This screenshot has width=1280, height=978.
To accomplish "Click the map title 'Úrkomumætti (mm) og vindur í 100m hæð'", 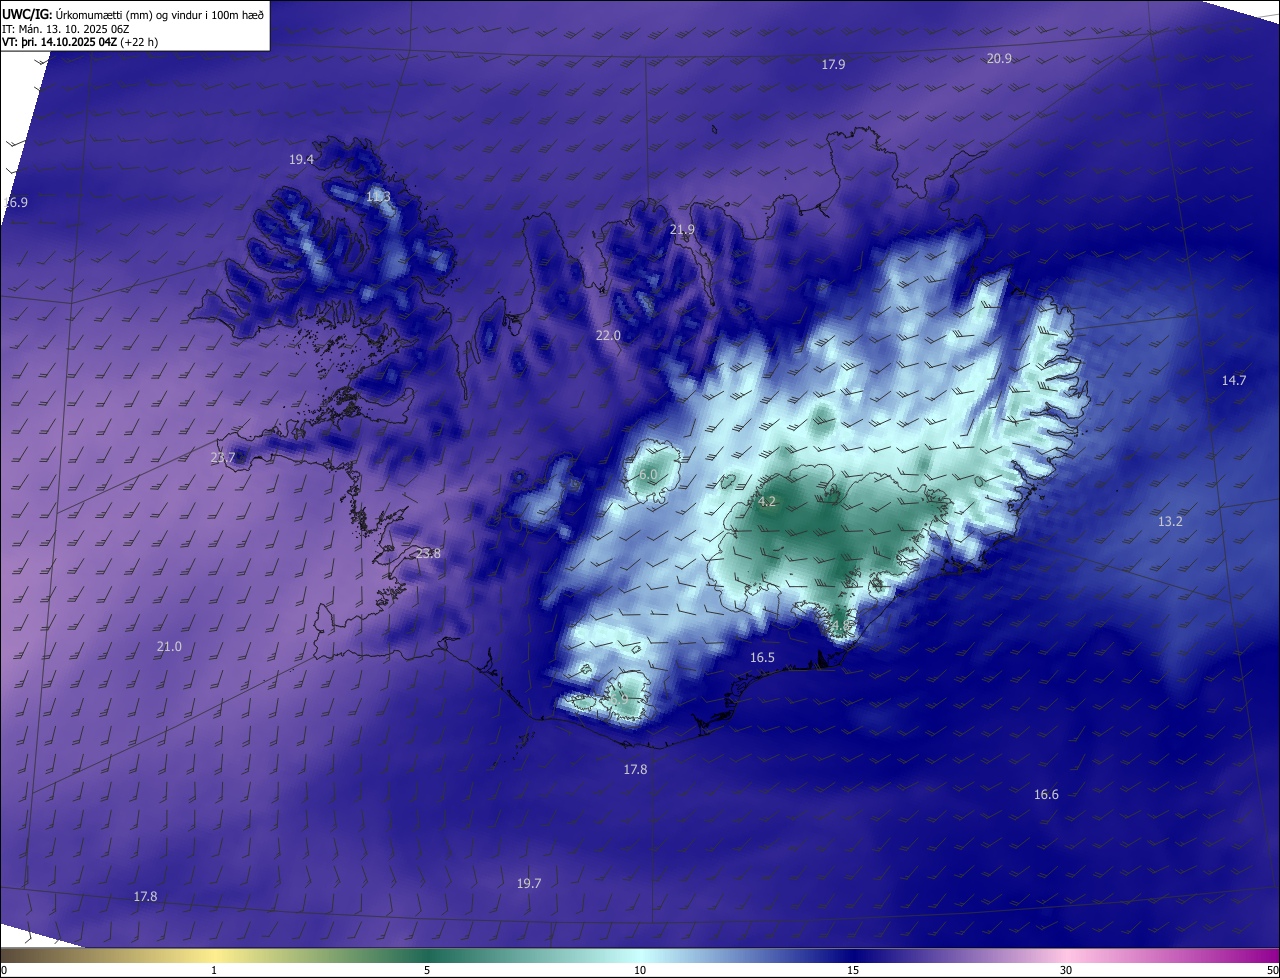I will 158,14.
